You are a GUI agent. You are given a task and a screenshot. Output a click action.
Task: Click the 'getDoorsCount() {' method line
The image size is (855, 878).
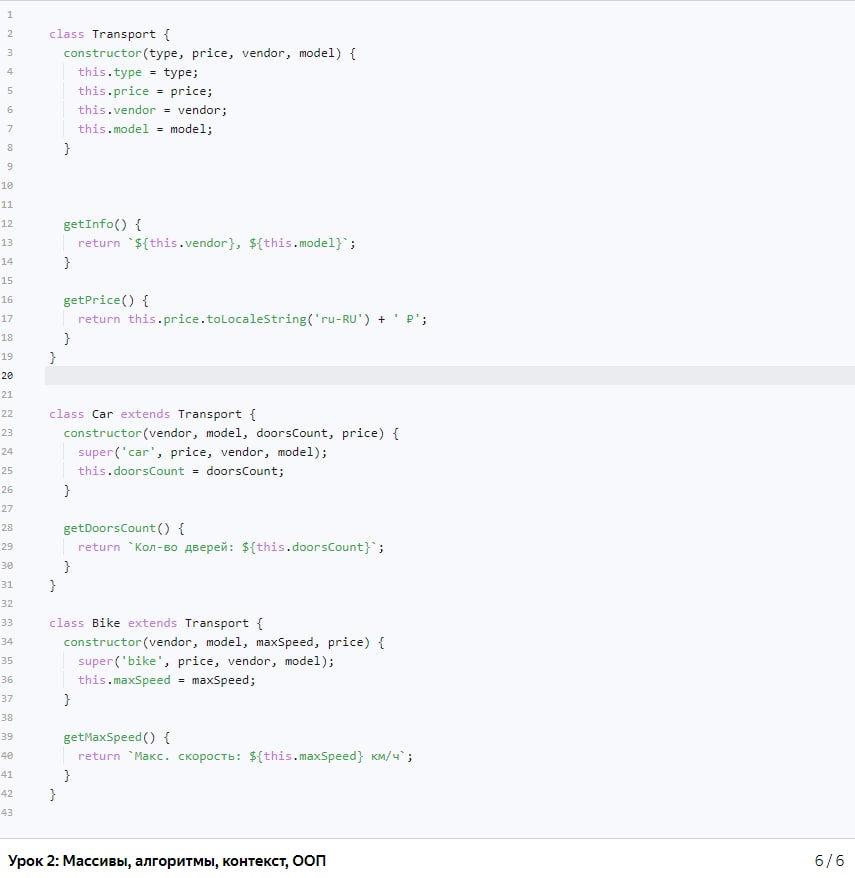coord(124,529)
